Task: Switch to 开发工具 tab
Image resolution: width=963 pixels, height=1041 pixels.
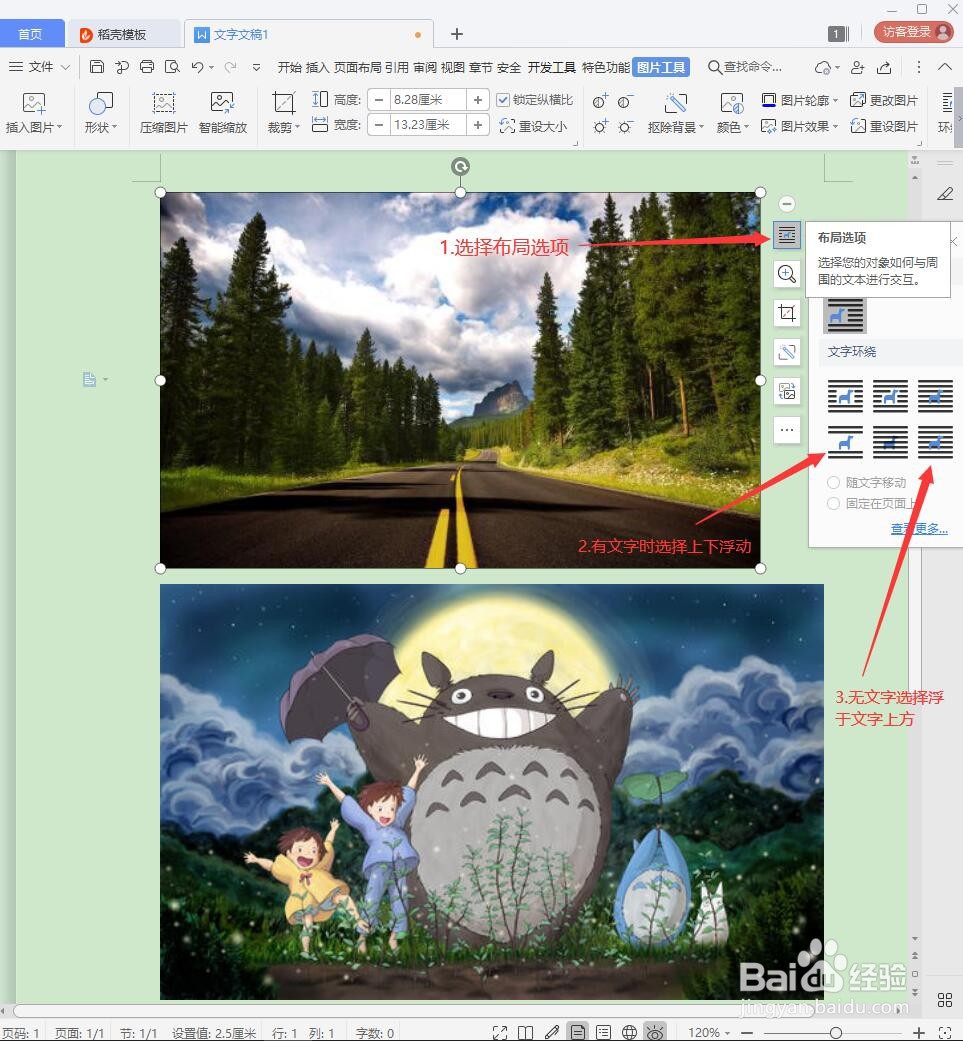Action: click(x=552, y=67)
